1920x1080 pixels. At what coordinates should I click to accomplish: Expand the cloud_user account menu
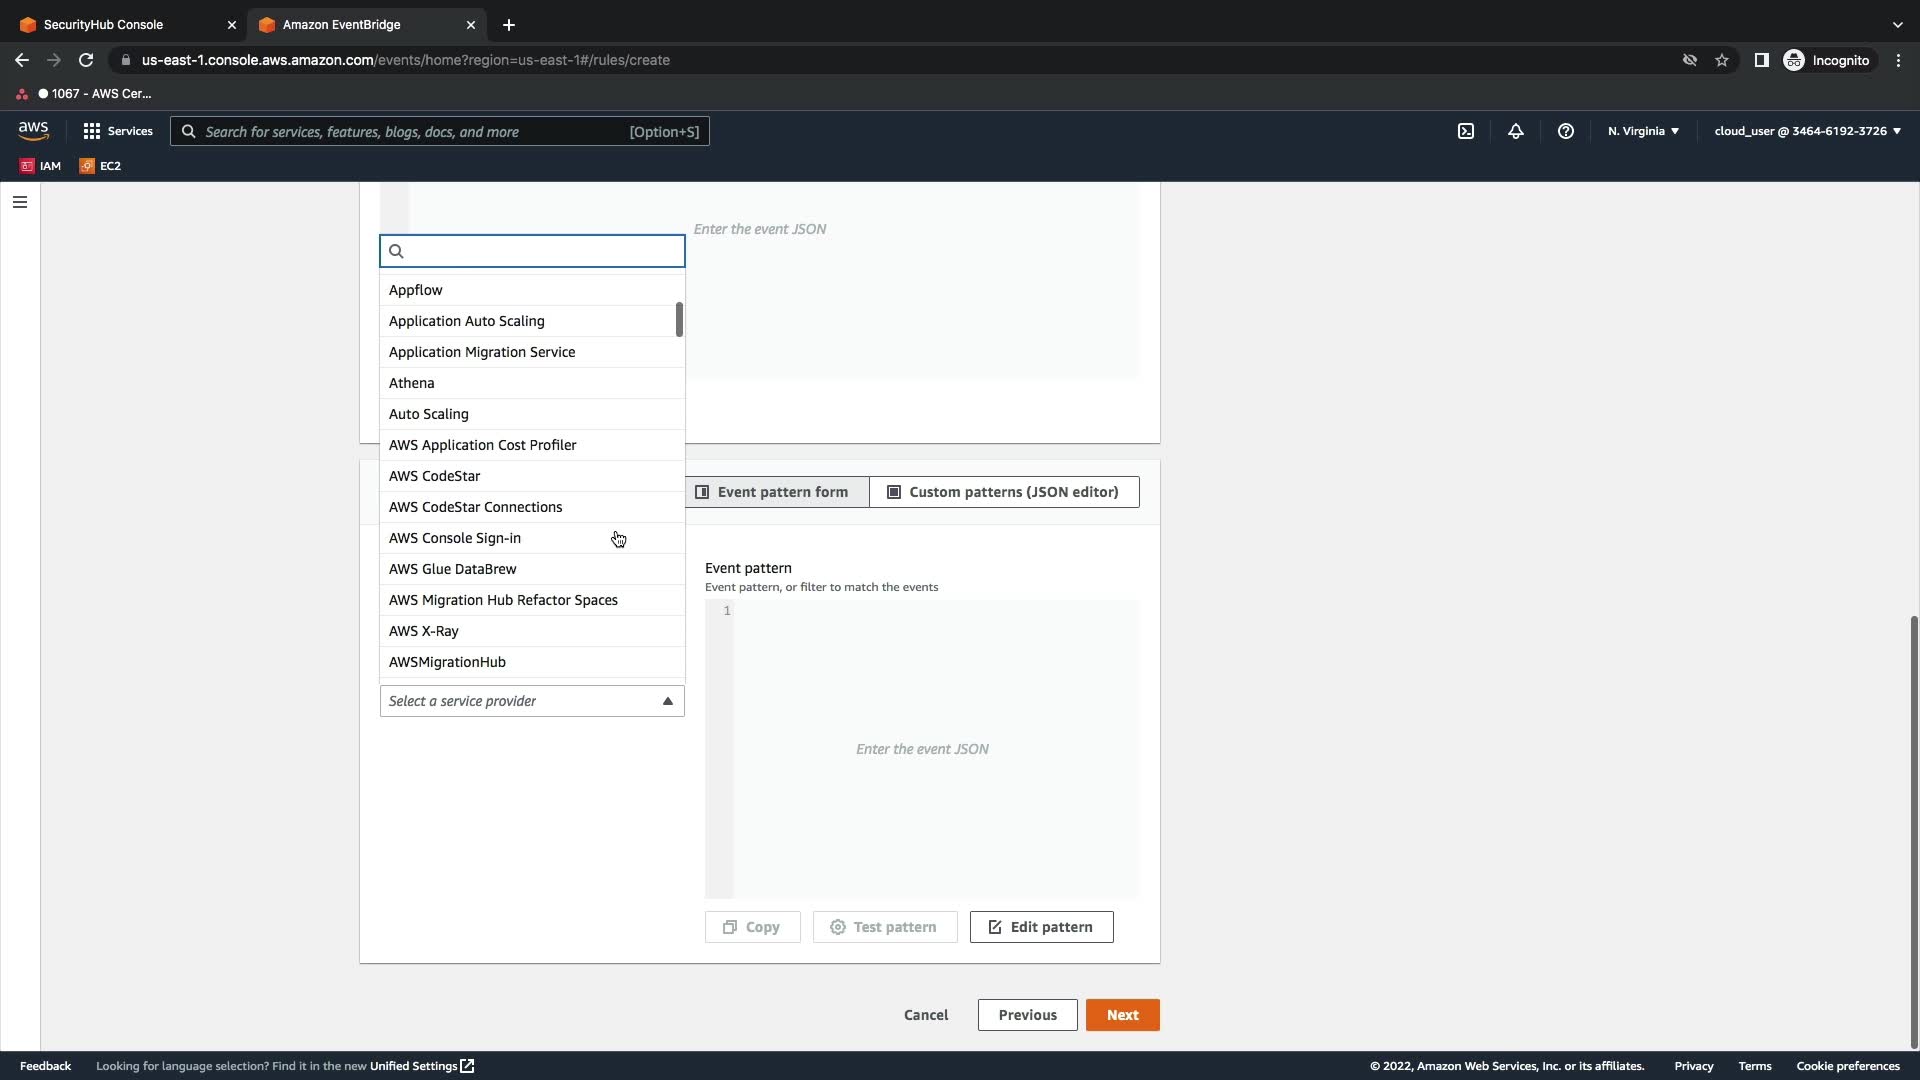click(x=1807, y=131)
